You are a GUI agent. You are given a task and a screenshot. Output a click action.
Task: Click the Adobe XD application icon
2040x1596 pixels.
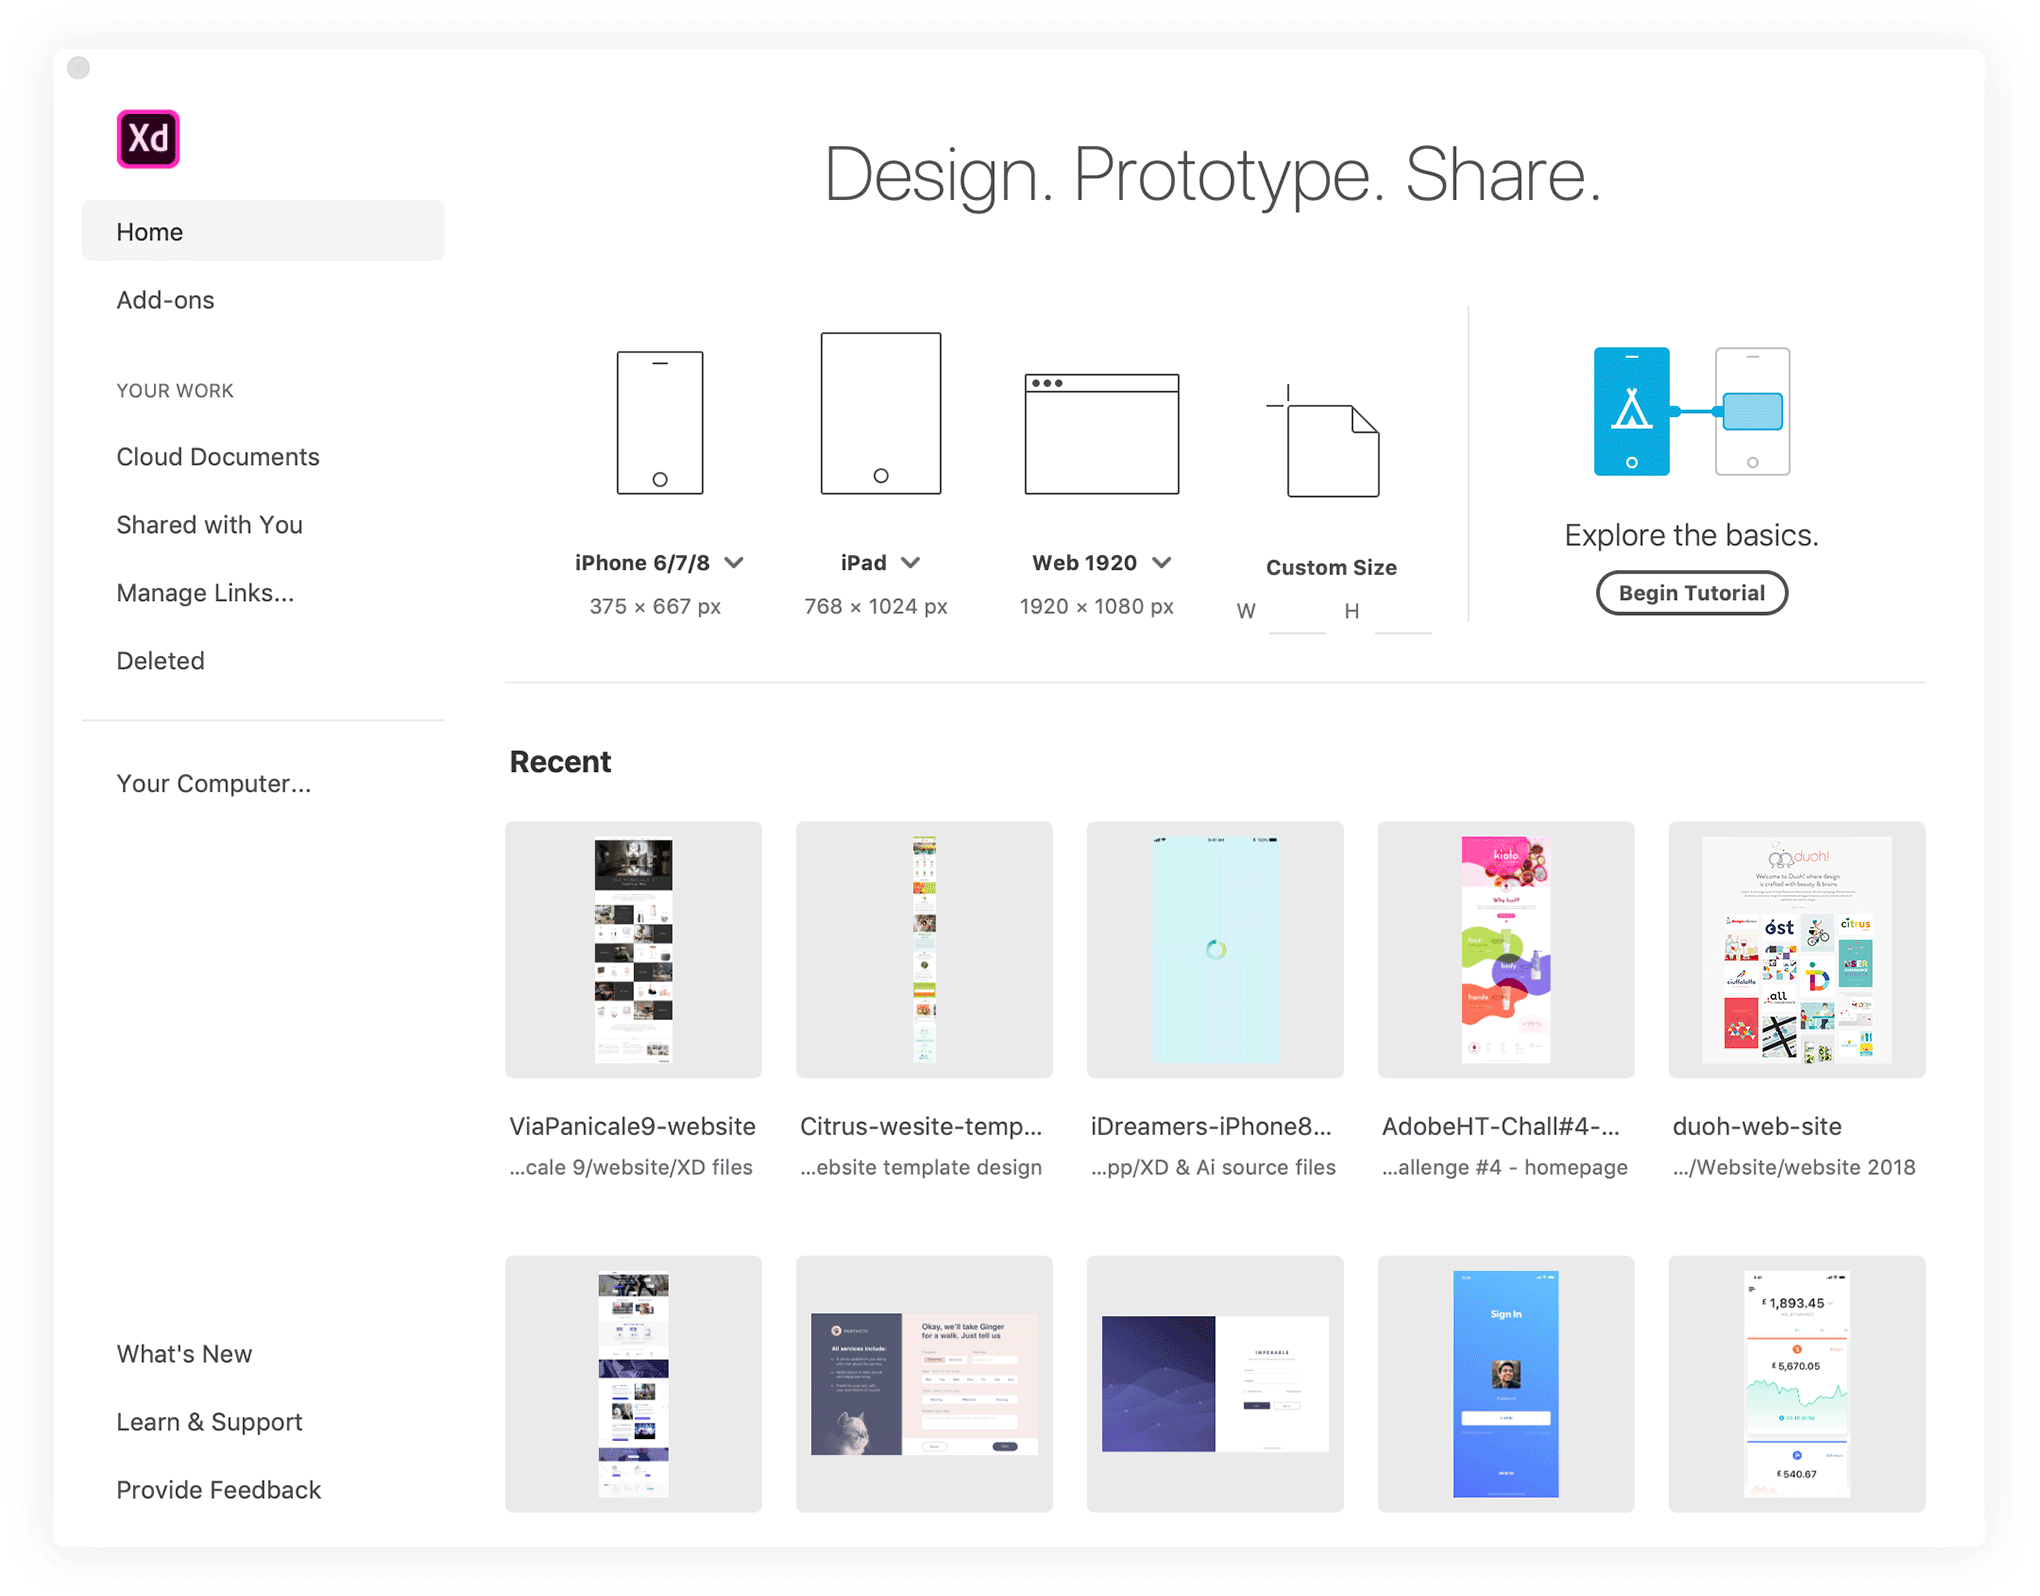147,139
